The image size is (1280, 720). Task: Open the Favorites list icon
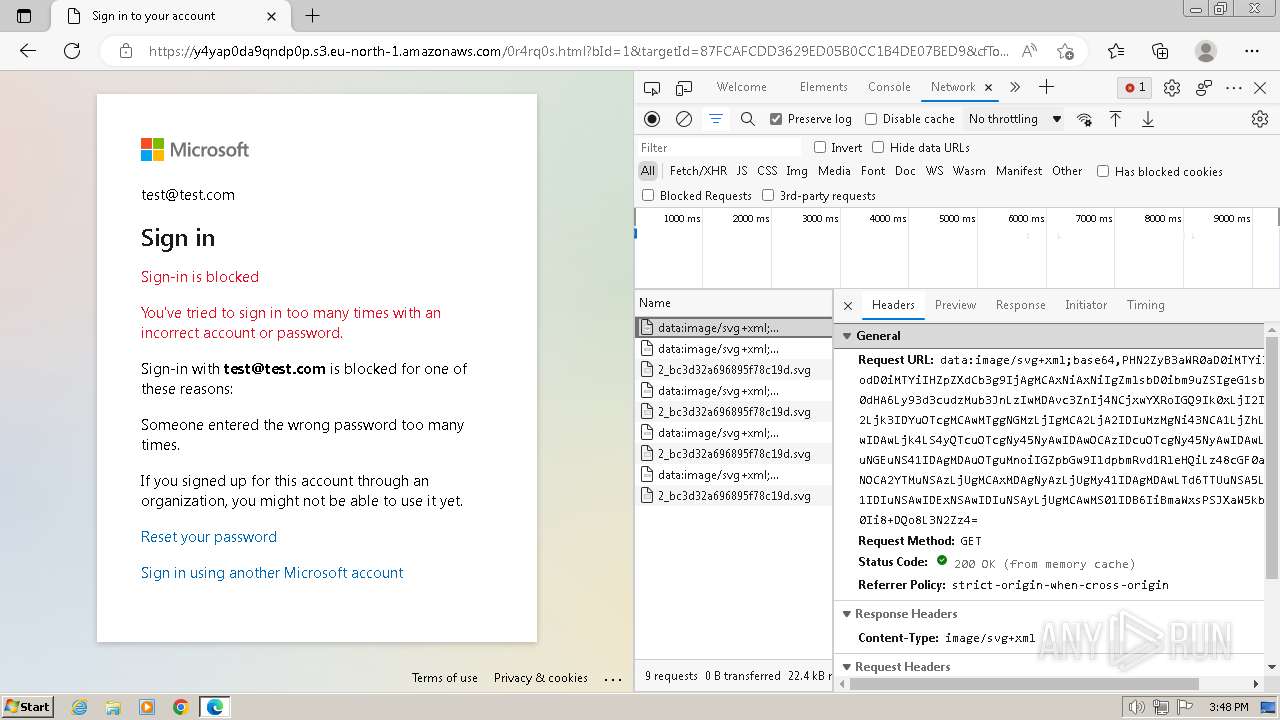point(1116,51)
